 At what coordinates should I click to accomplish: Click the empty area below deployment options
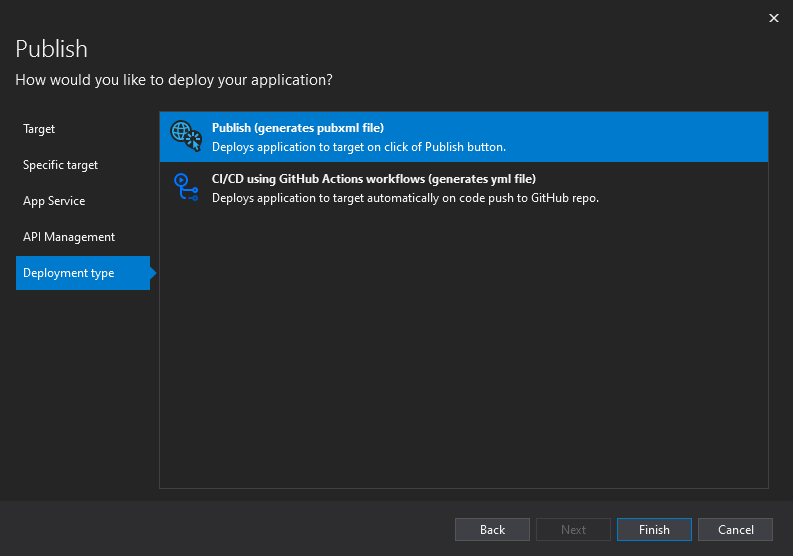tap(463, 350)
